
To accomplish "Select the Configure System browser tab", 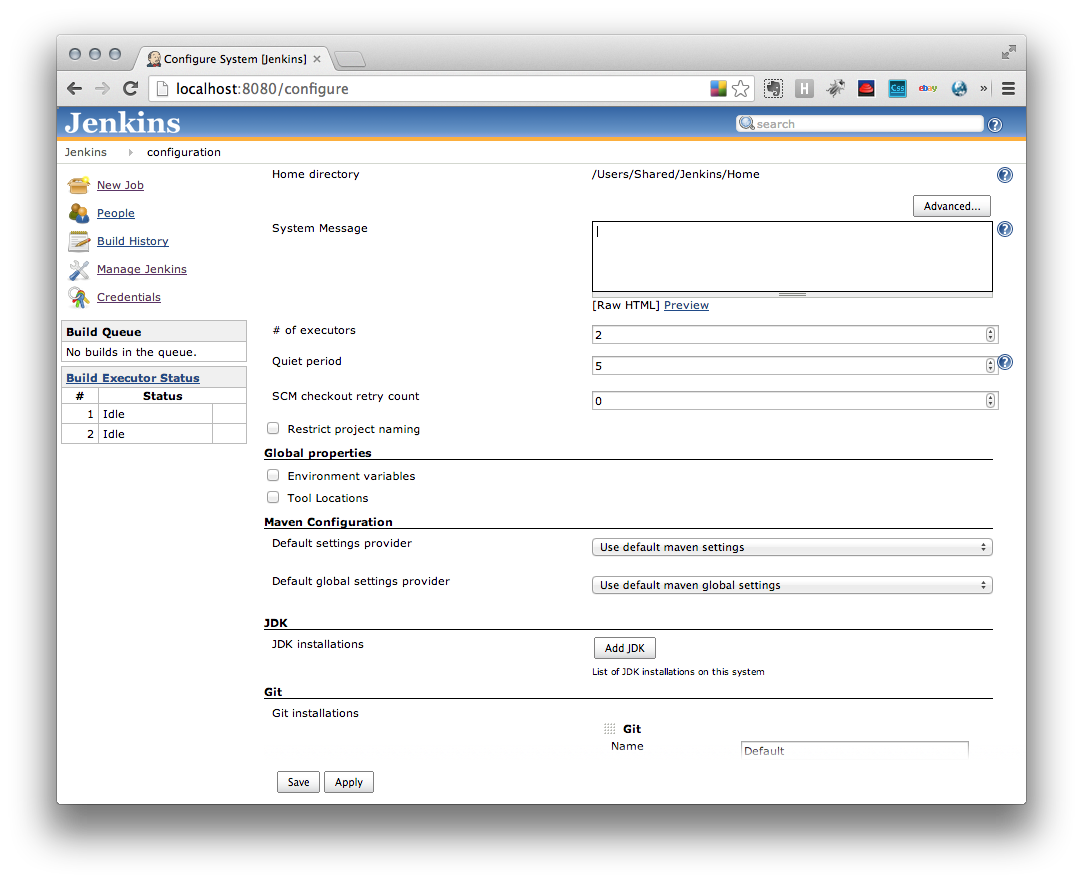I will [235, 59].
